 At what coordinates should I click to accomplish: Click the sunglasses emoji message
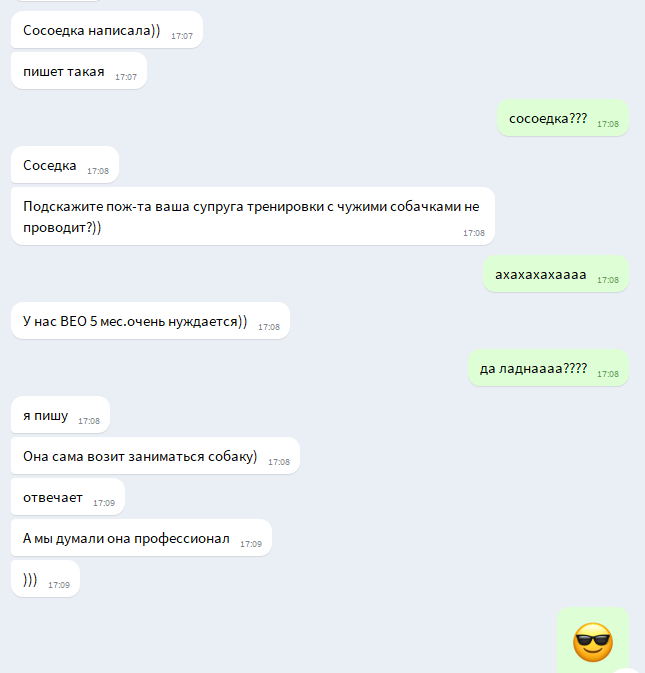coord(593,642)
